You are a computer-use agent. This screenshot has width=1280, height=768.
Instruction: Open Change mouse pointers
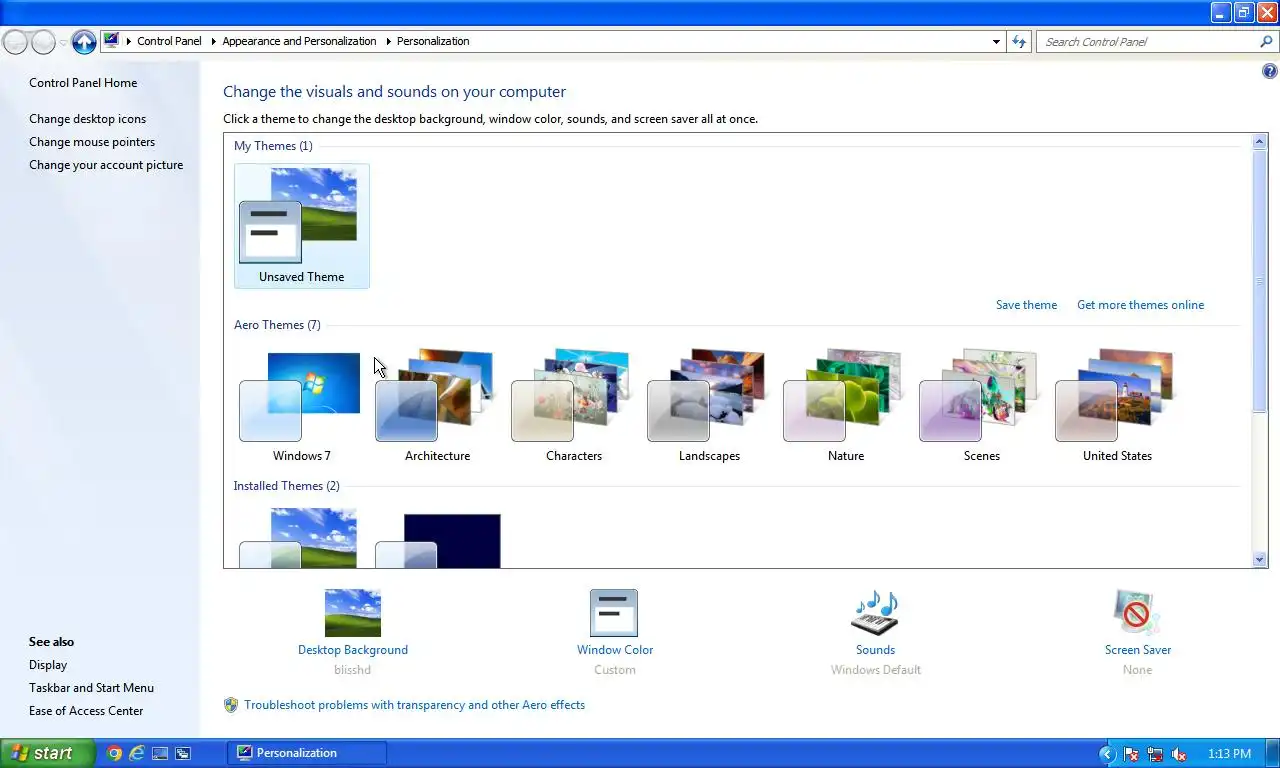92,142
